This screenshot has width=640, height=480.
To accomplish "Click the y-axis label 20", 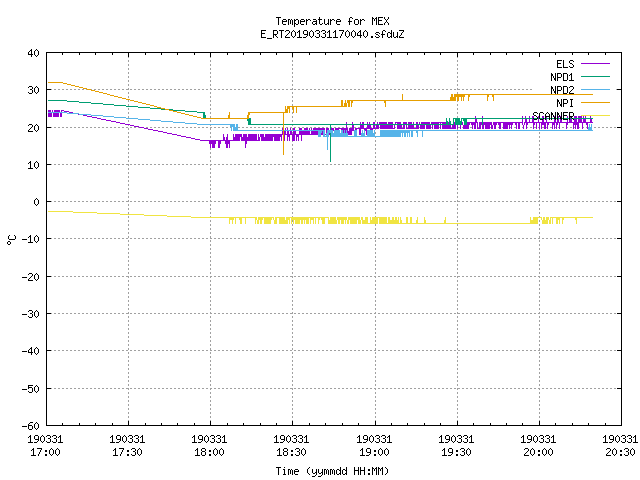I will [x=33, y=128].
